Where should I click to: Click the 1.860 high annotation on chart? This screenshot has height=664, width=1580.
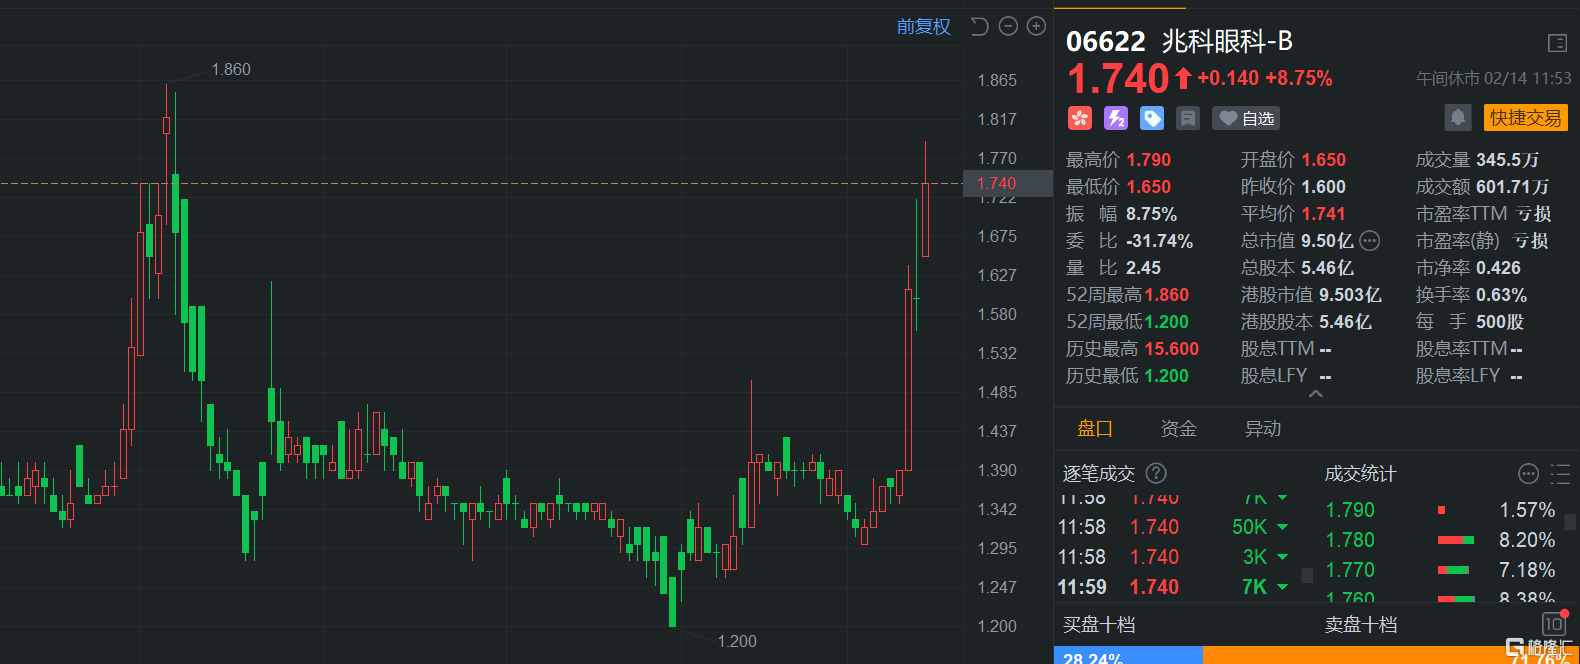[231, 69]
